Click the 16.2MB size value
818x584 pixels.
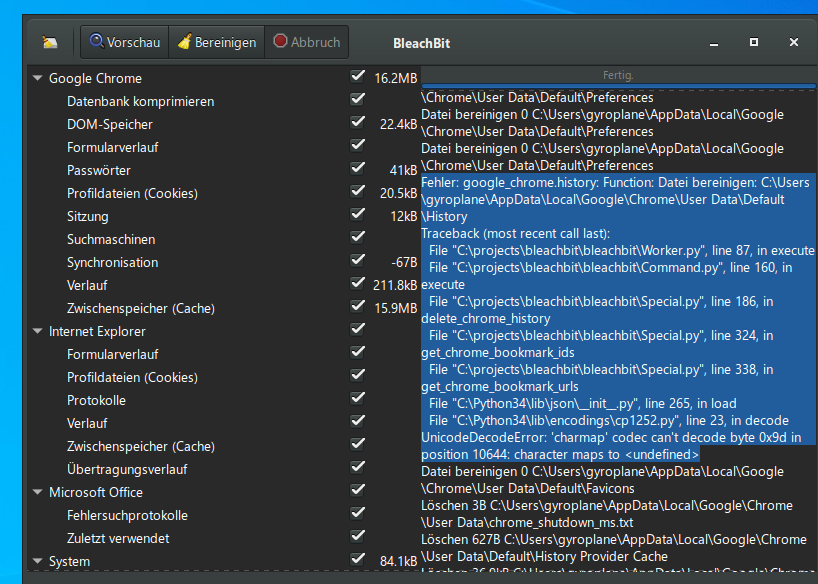pos(395,78)
